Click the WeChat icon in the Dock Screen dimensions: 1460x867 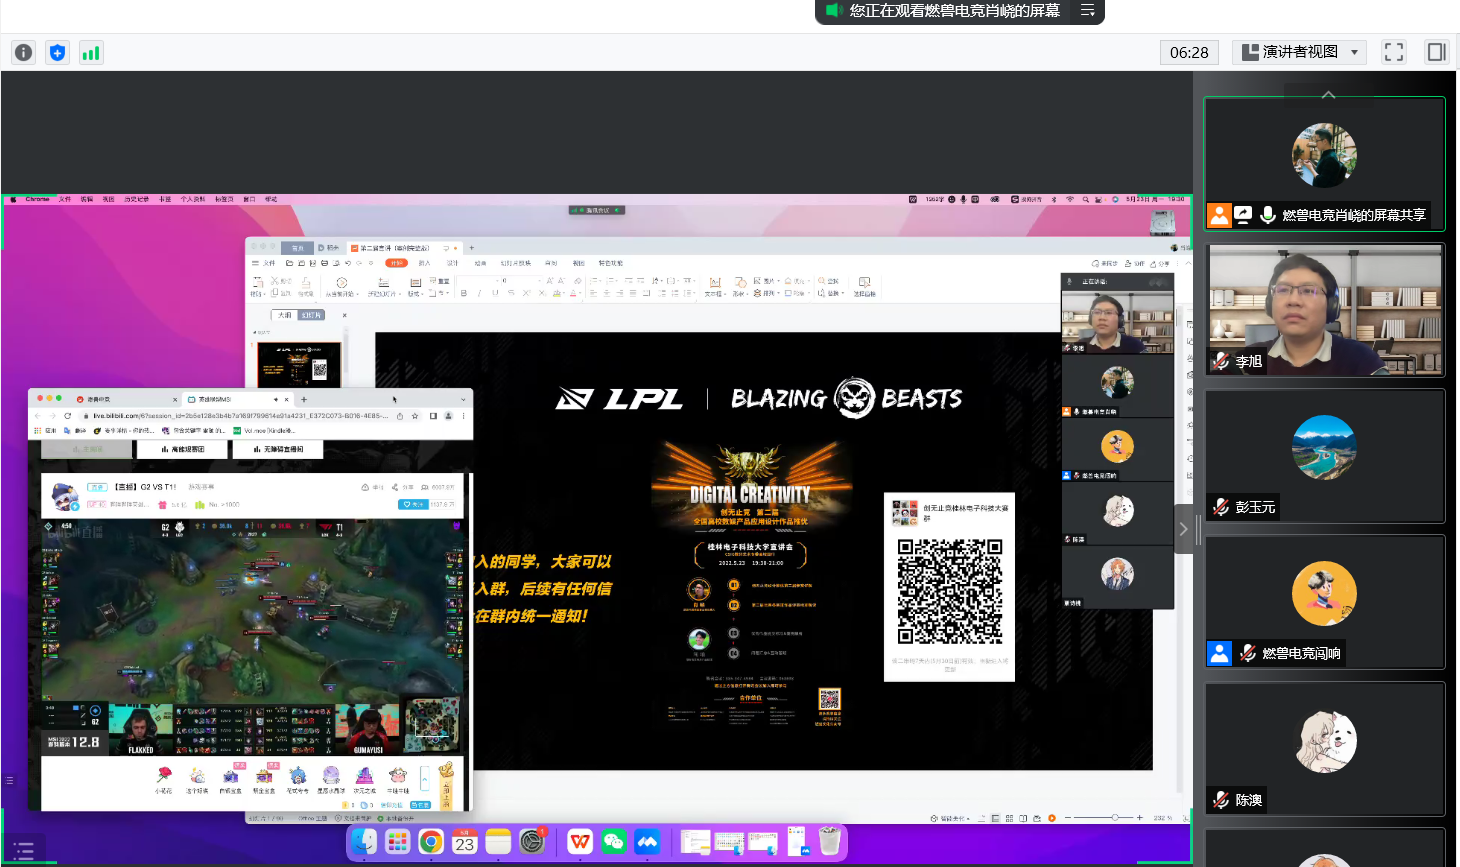coord(614,842)
